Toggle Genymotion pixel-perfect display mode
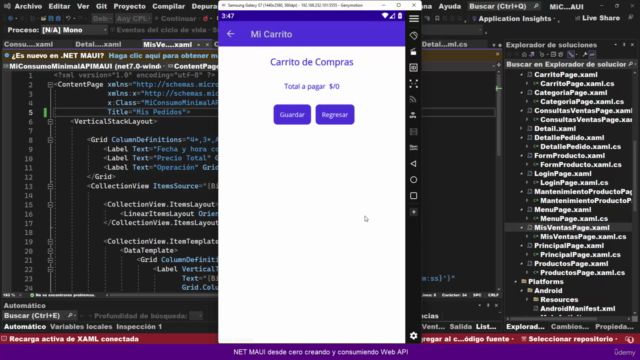Image resolution: width=640 pixels, height=360 pixels. tap(413, 84)
